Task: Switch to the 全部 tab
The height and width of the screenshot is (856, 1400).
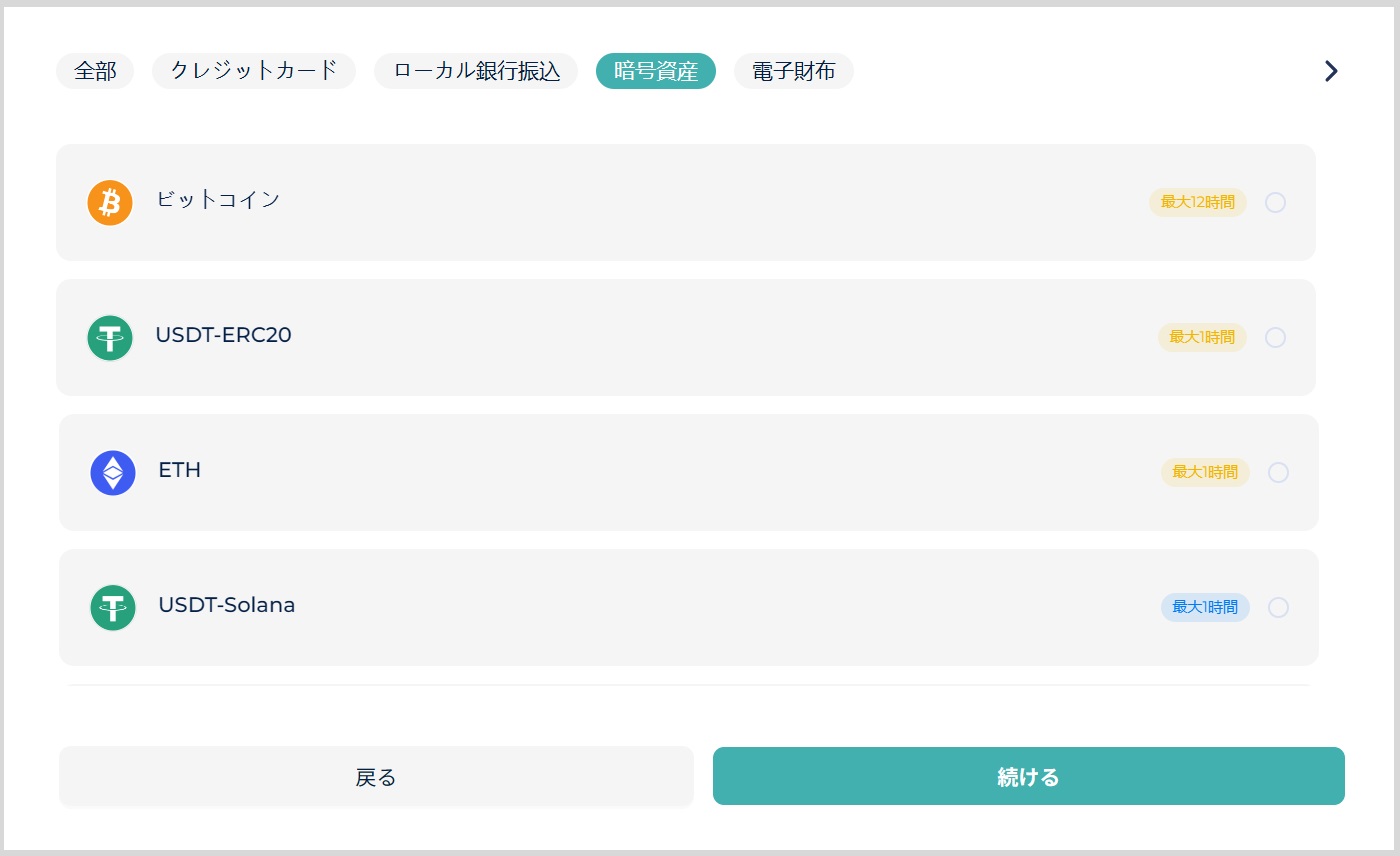Action: [x=95, y=71]
